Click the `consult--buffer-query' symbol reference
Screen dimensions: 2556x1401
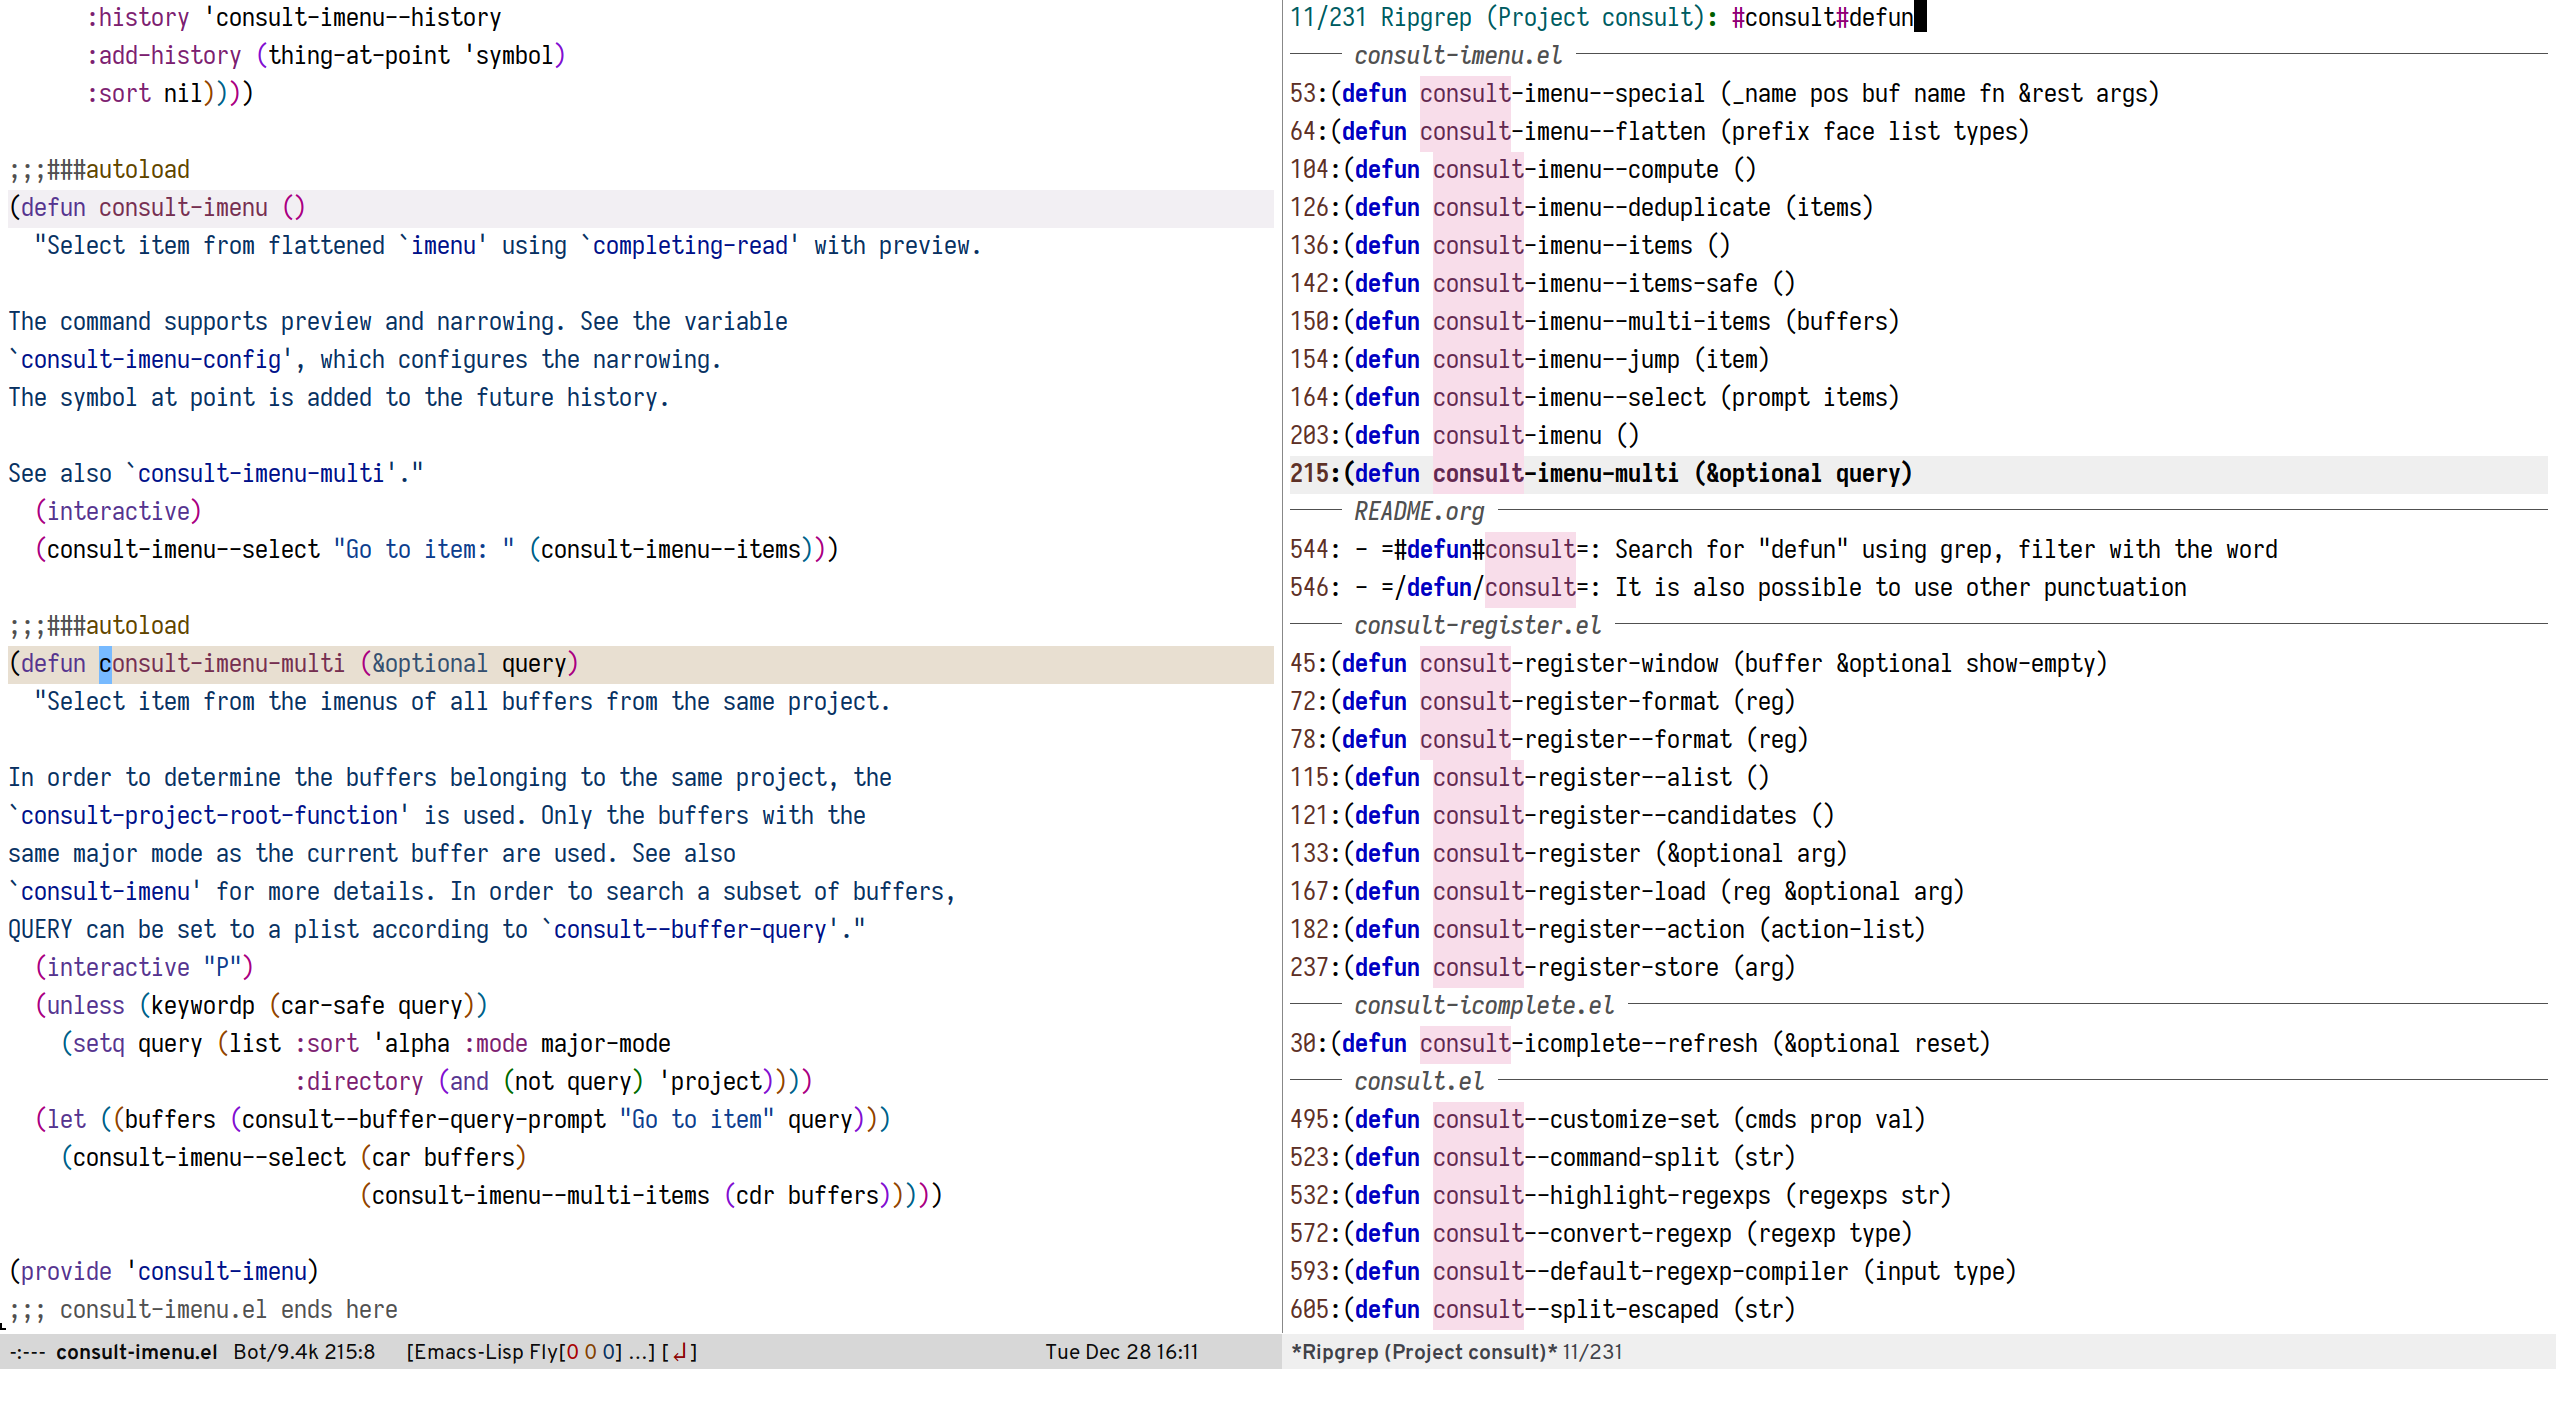pyautogui.click(x=690, y=929)
